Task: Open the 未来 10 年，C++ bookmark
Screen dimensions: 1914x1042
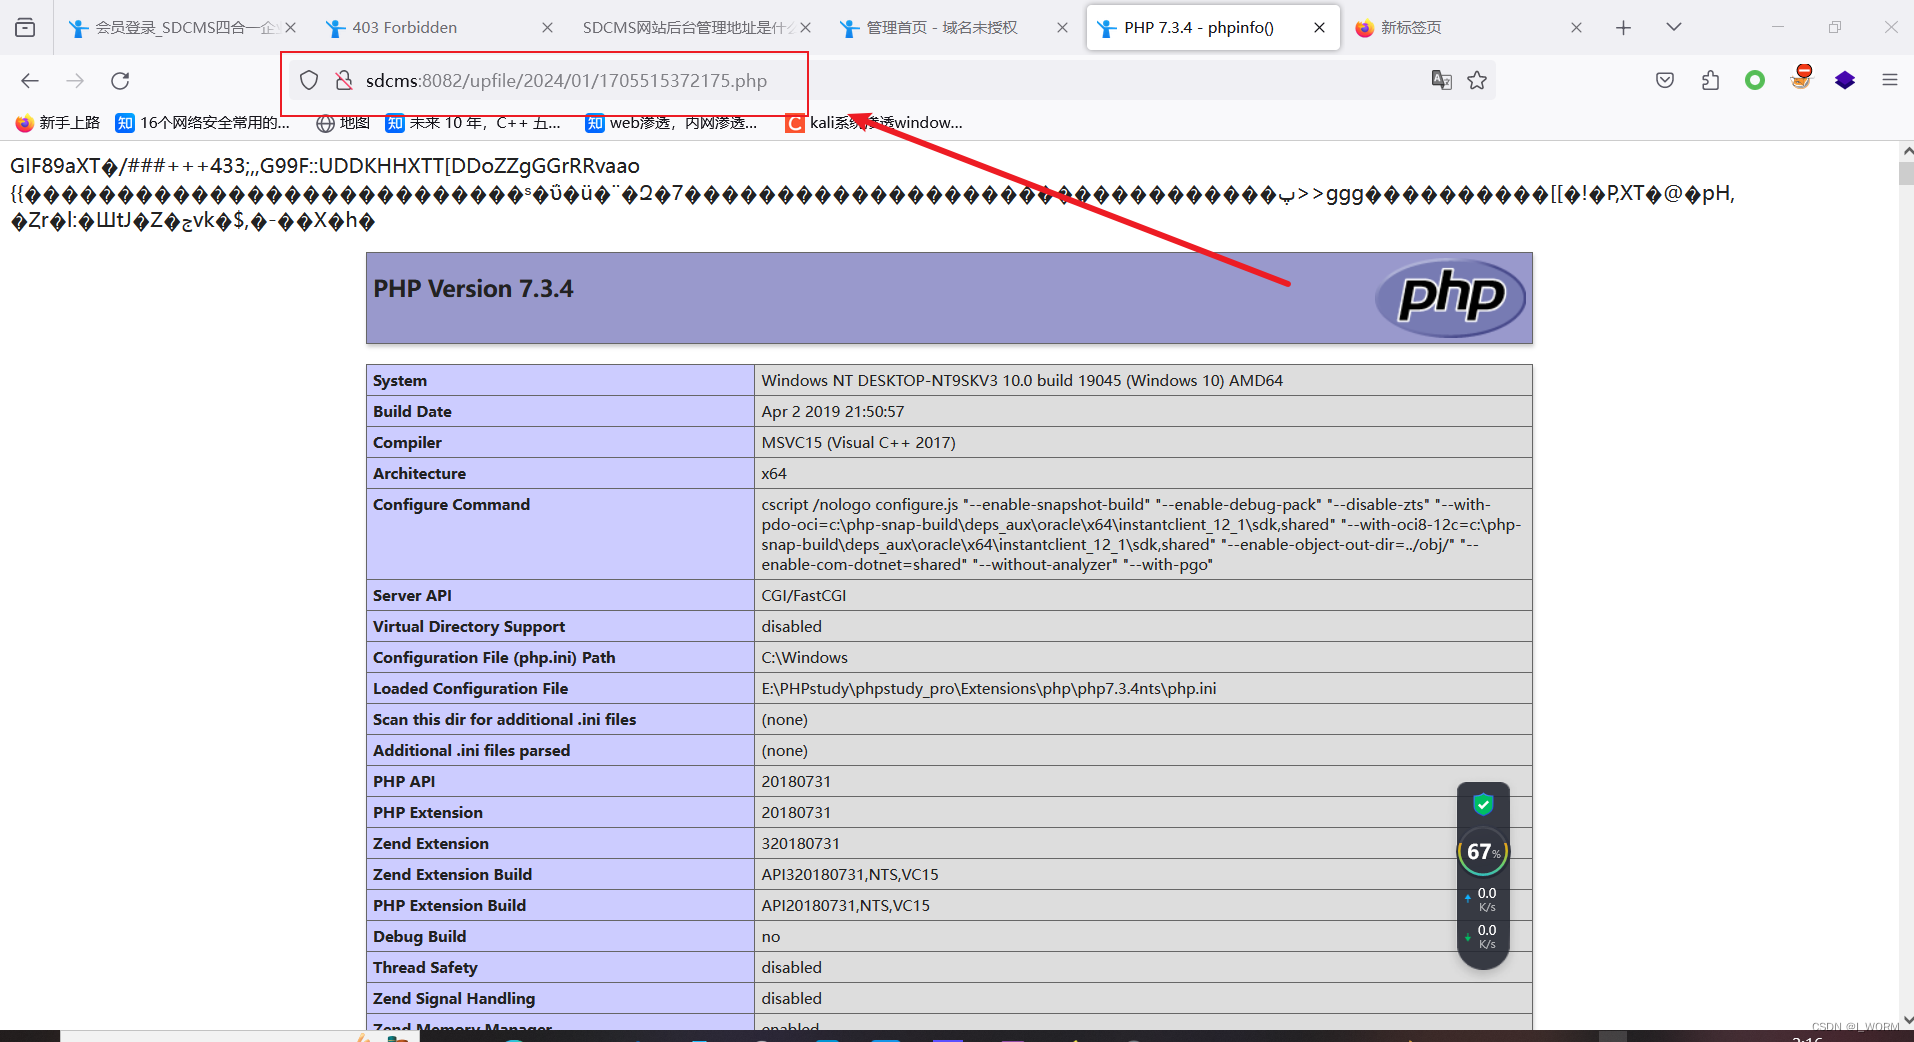Action: pos(473,123)
